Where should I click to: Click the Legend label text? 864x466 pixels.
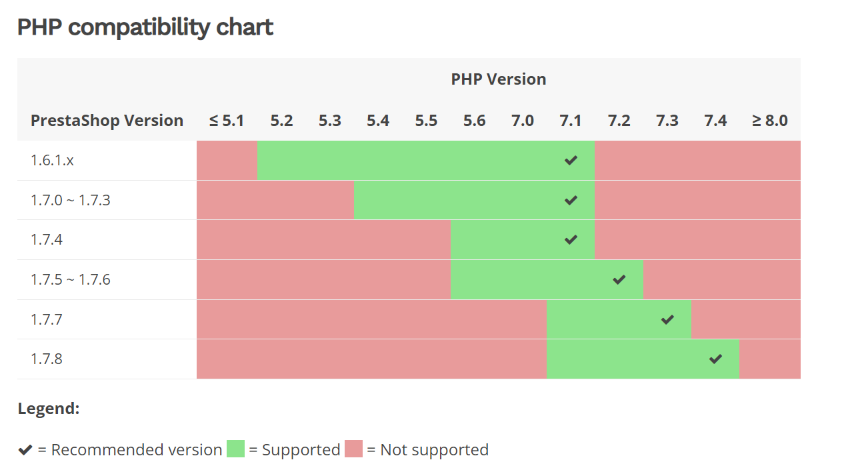click(x=49, y=408)
